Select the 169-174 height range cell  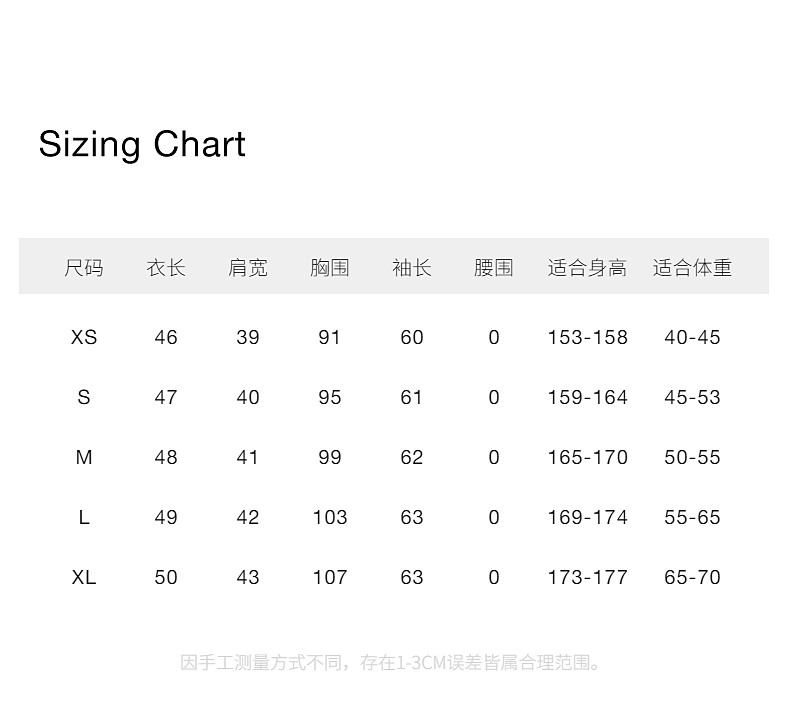587,517
